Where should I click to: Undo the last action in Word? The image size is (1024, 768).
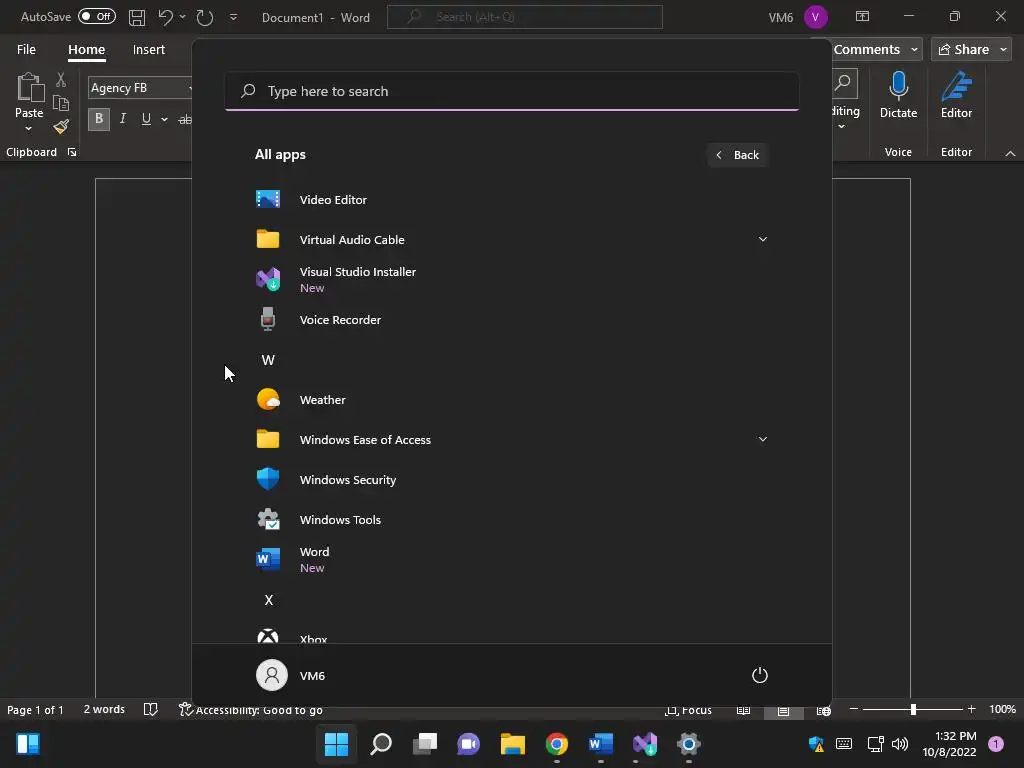click(165, 18)
